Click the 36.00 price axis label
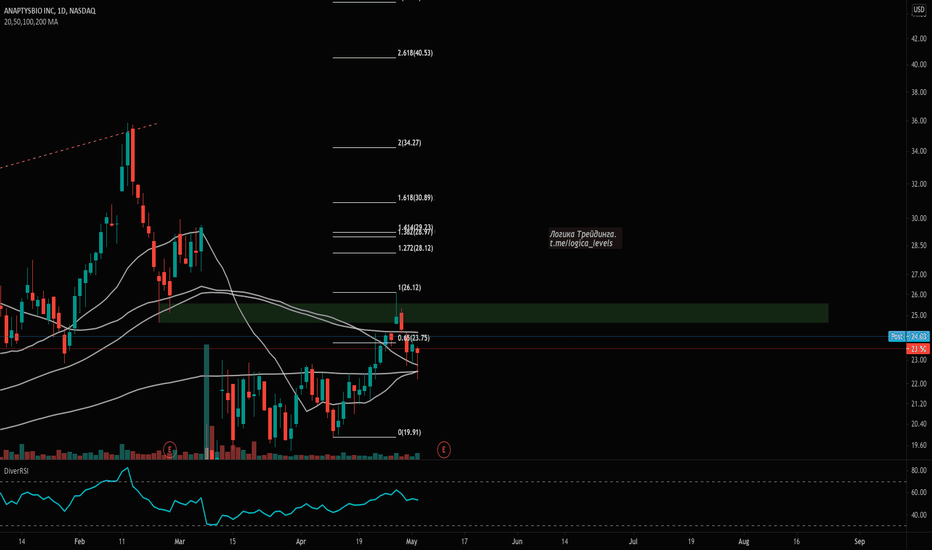The width and height of the screenshot is (932, 550). tap(919, 121)
